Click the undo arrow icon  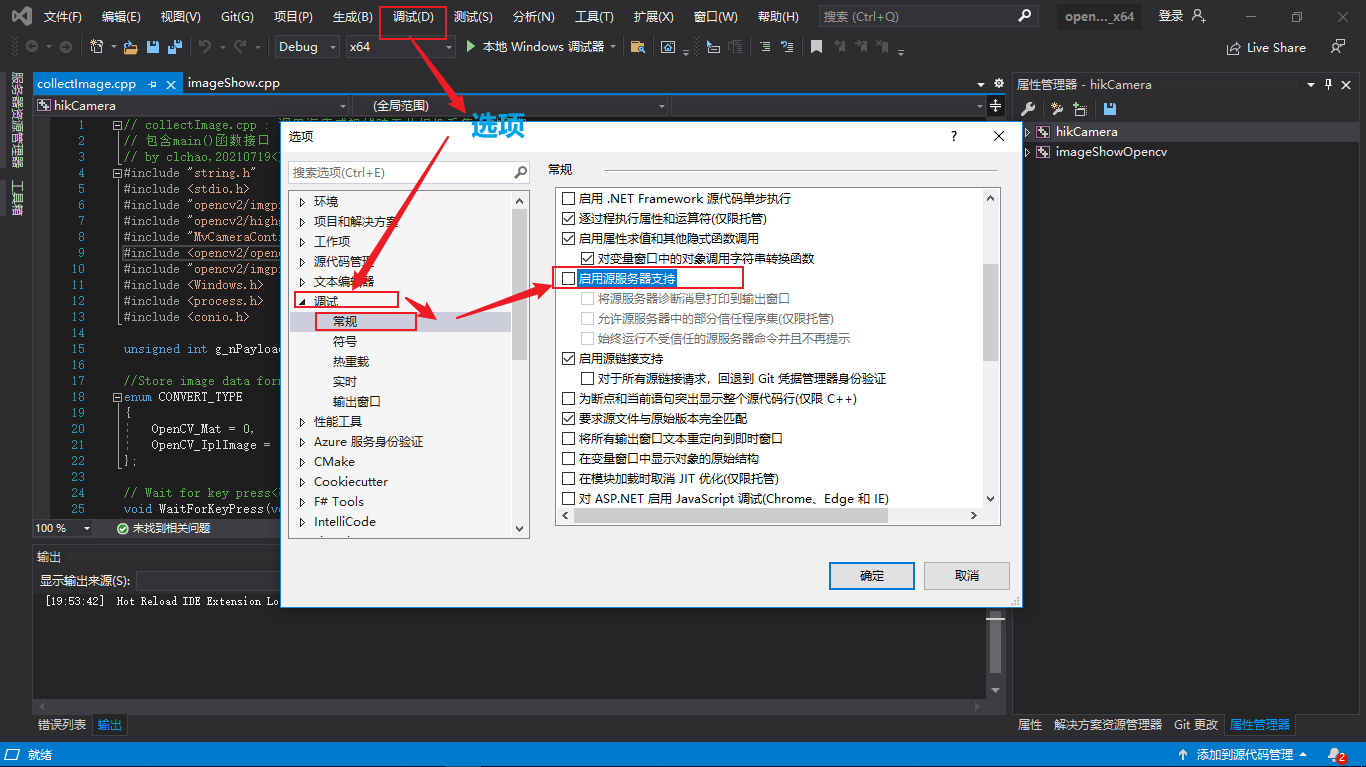point(205,47)
